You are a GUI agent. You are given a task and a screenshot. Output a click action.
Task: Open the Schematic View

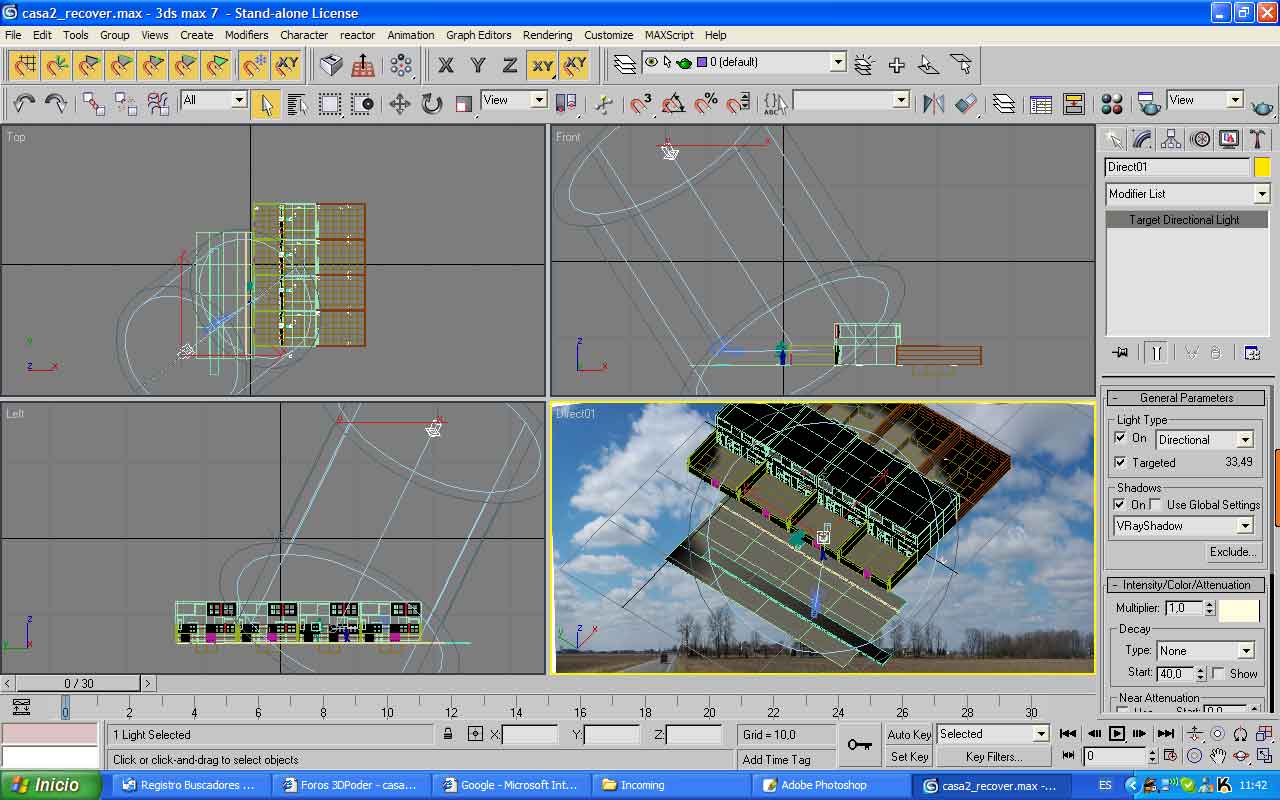(x=1074, y=103)
